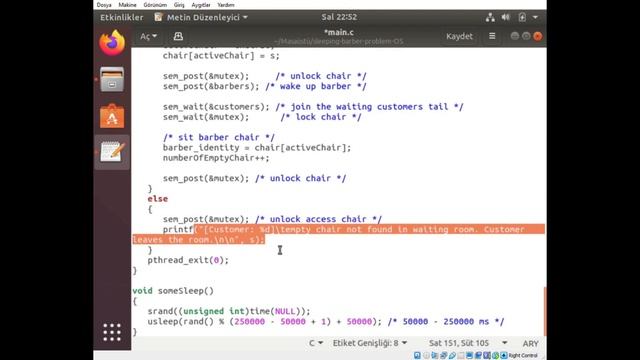
Task: Open Giriş menu in VirtualBox menu bar
Action: [179, 5]
